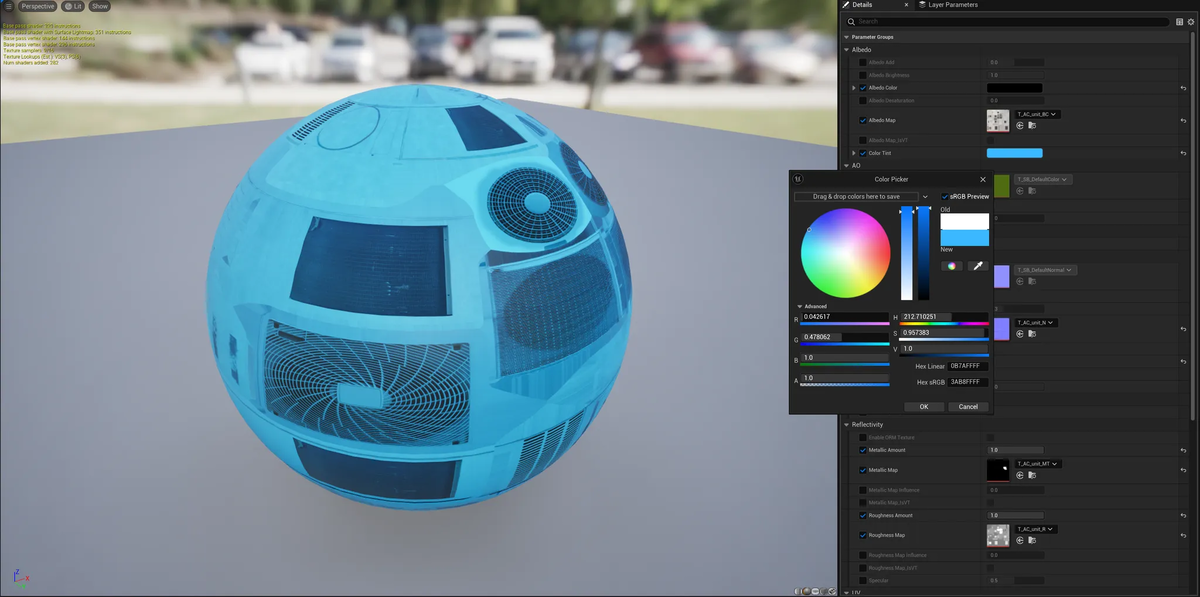Image resolution: width=1200 pixels, height=597 pixels.
Task: Reset Roughness Map to default
Action: pyautogui.click(x=1183, y=535)
